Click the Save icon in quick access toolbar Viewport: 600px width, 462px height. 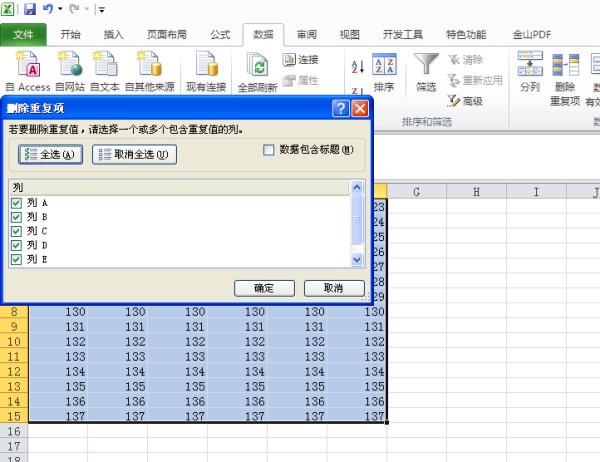click(x=30, y=9)
